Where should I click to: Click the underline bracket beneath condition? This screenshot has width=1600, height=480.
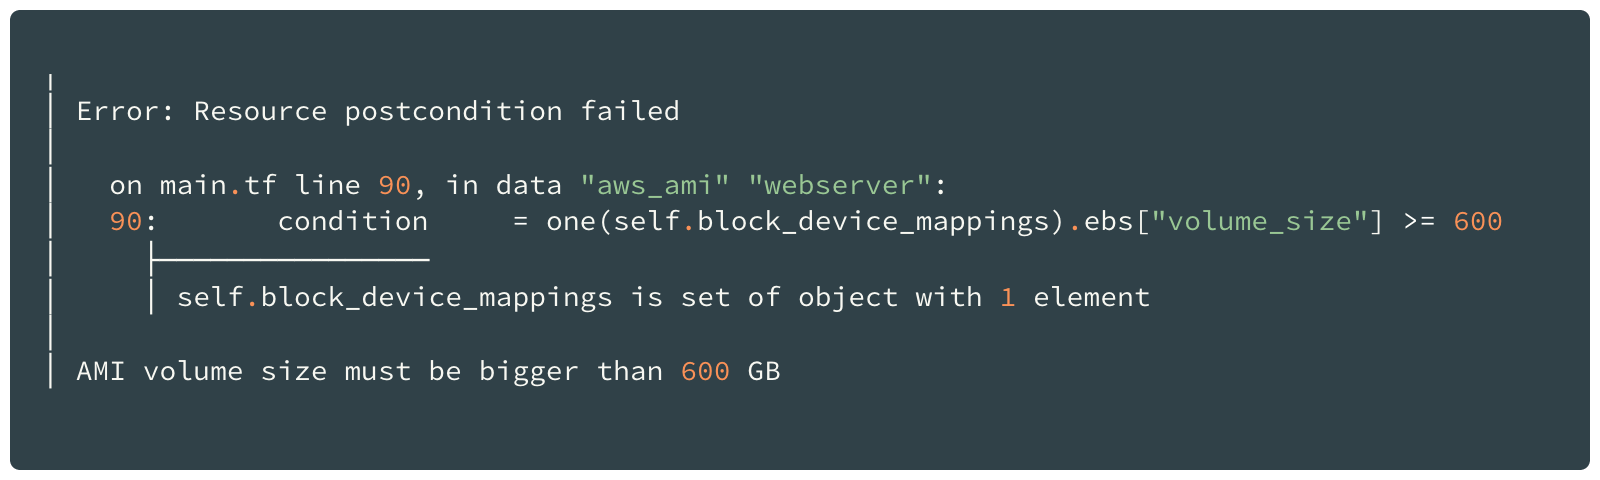click(289, 259)
